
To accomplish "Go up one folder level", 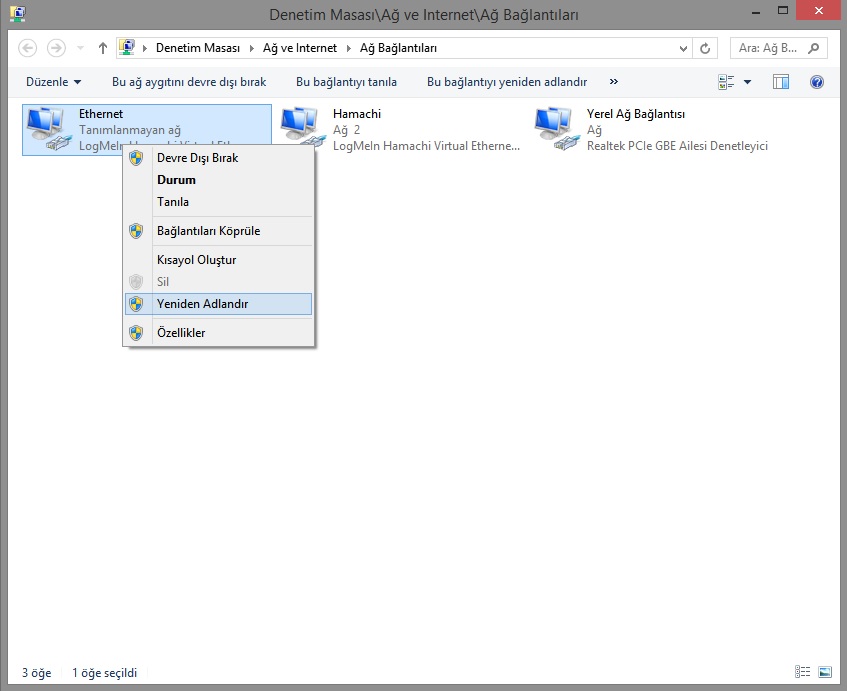I will click(103, 48).
